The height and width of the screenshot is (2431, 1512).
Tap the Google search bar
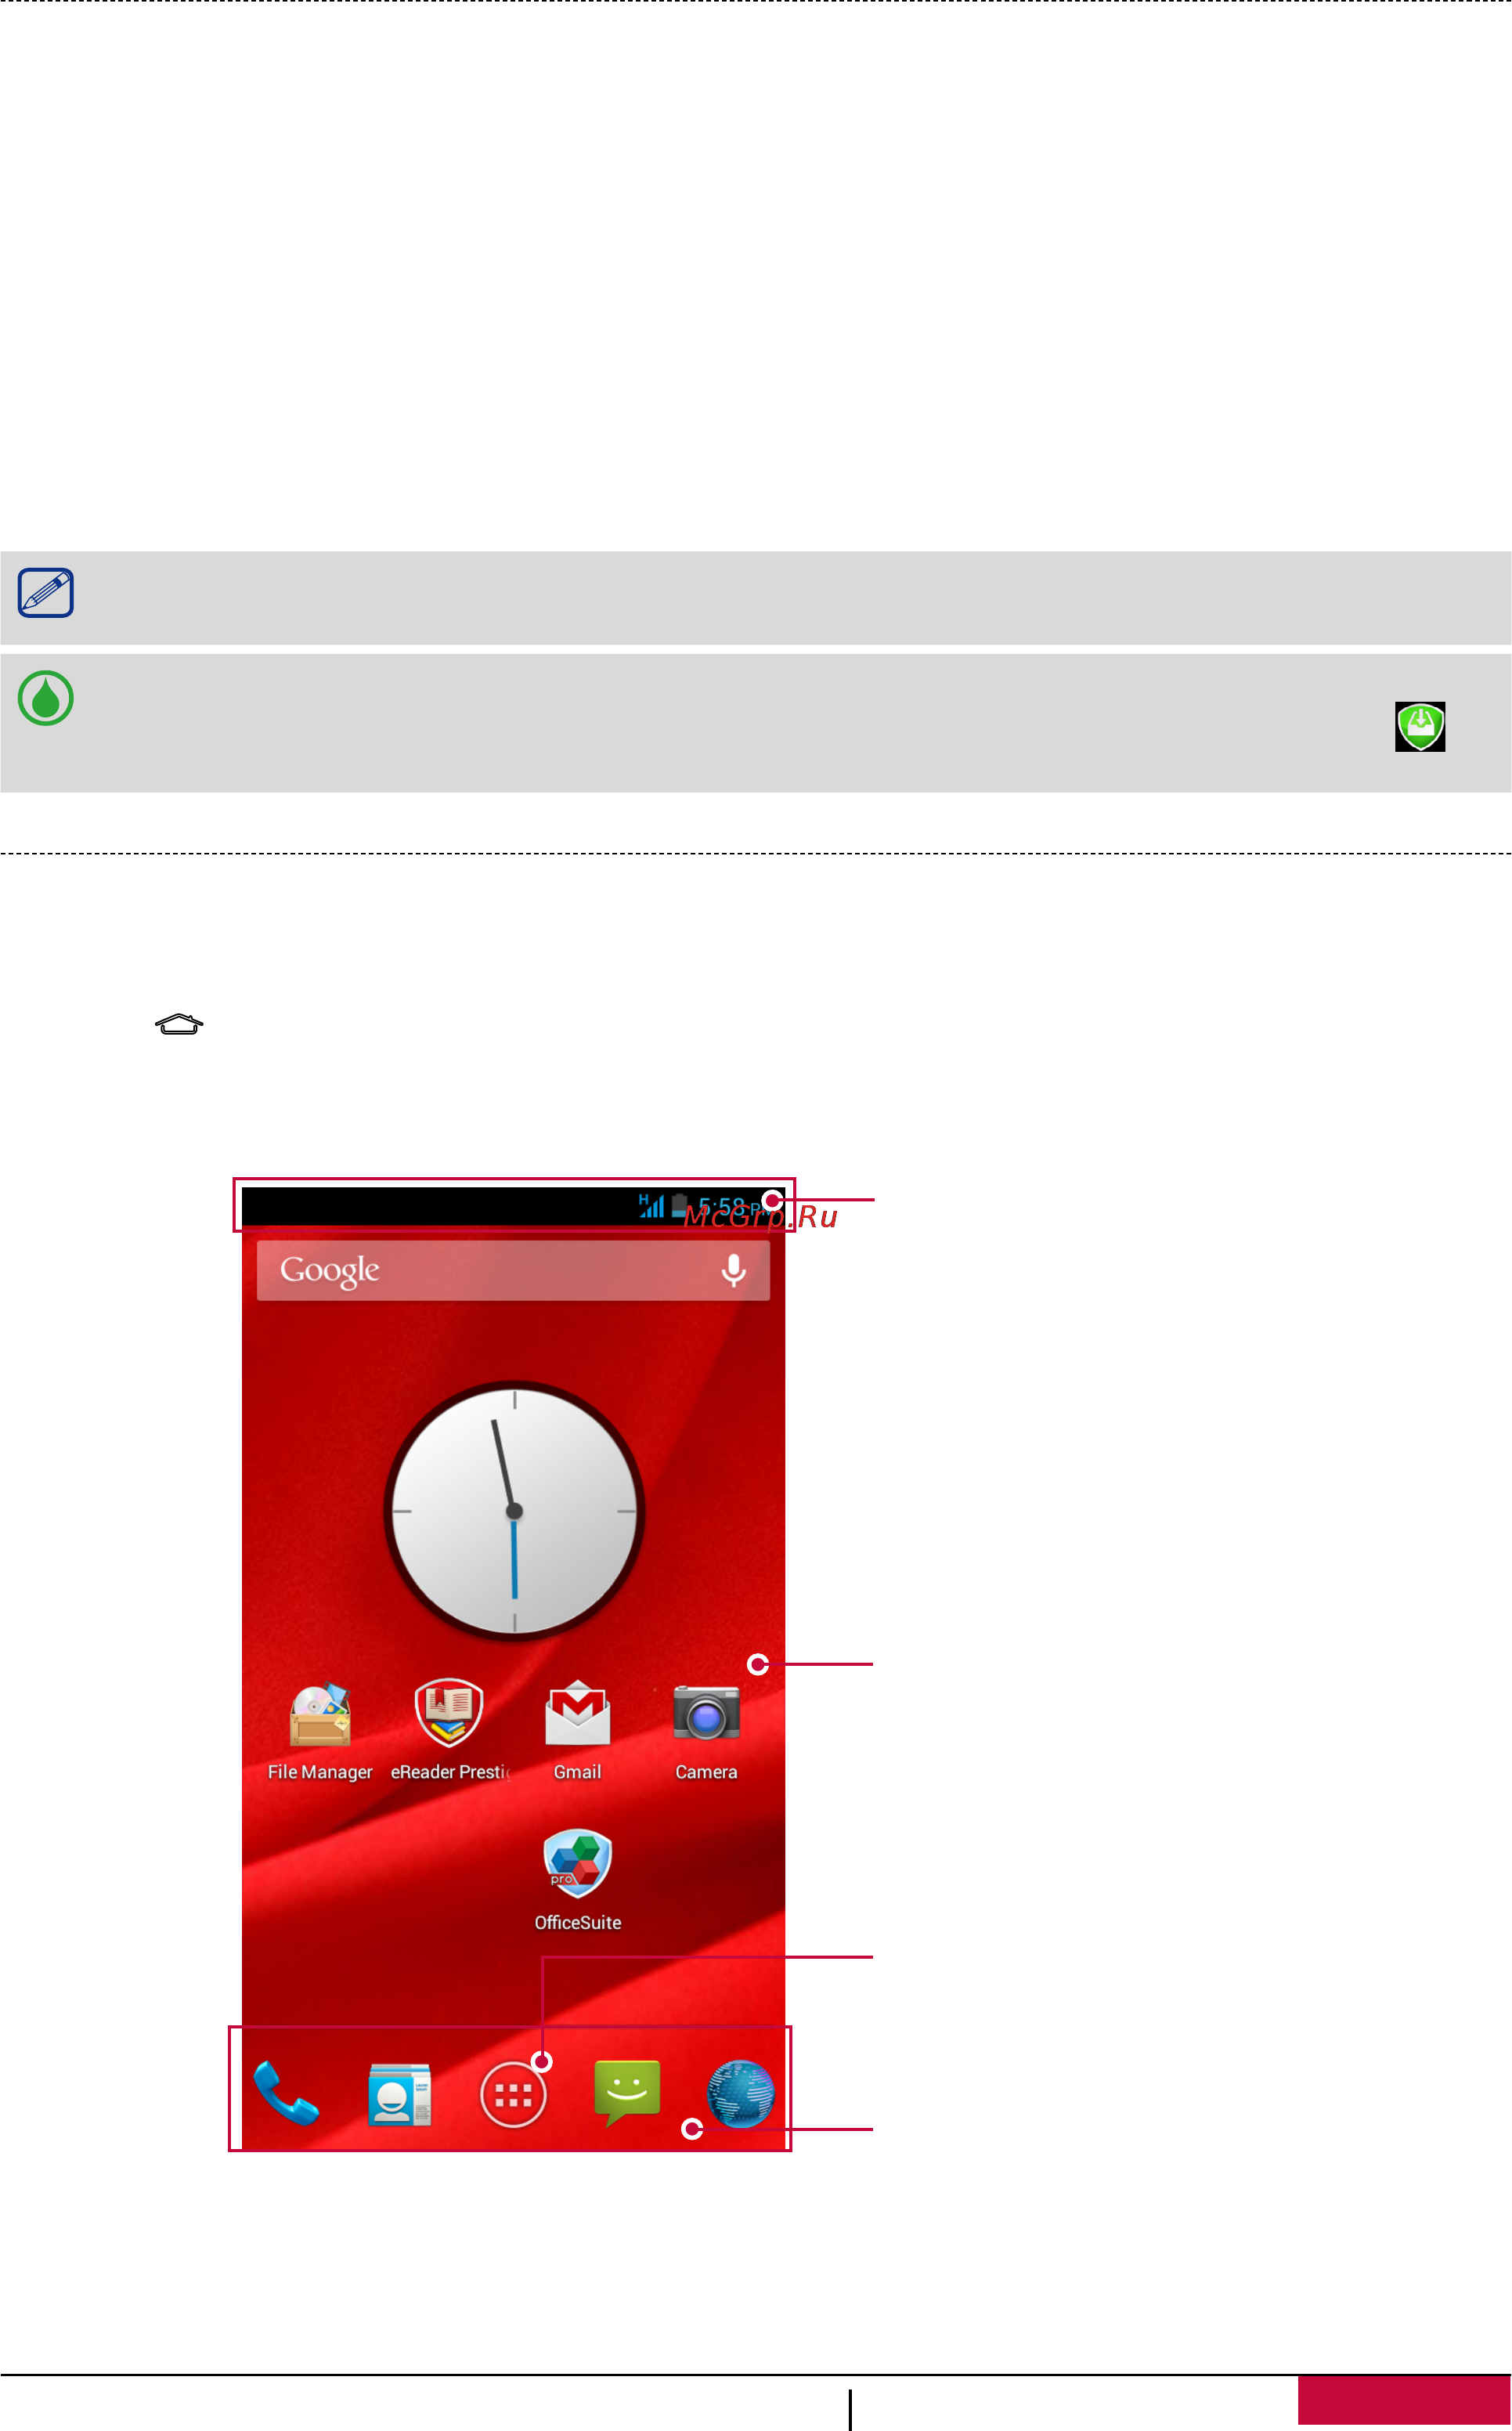[513, 1270]
